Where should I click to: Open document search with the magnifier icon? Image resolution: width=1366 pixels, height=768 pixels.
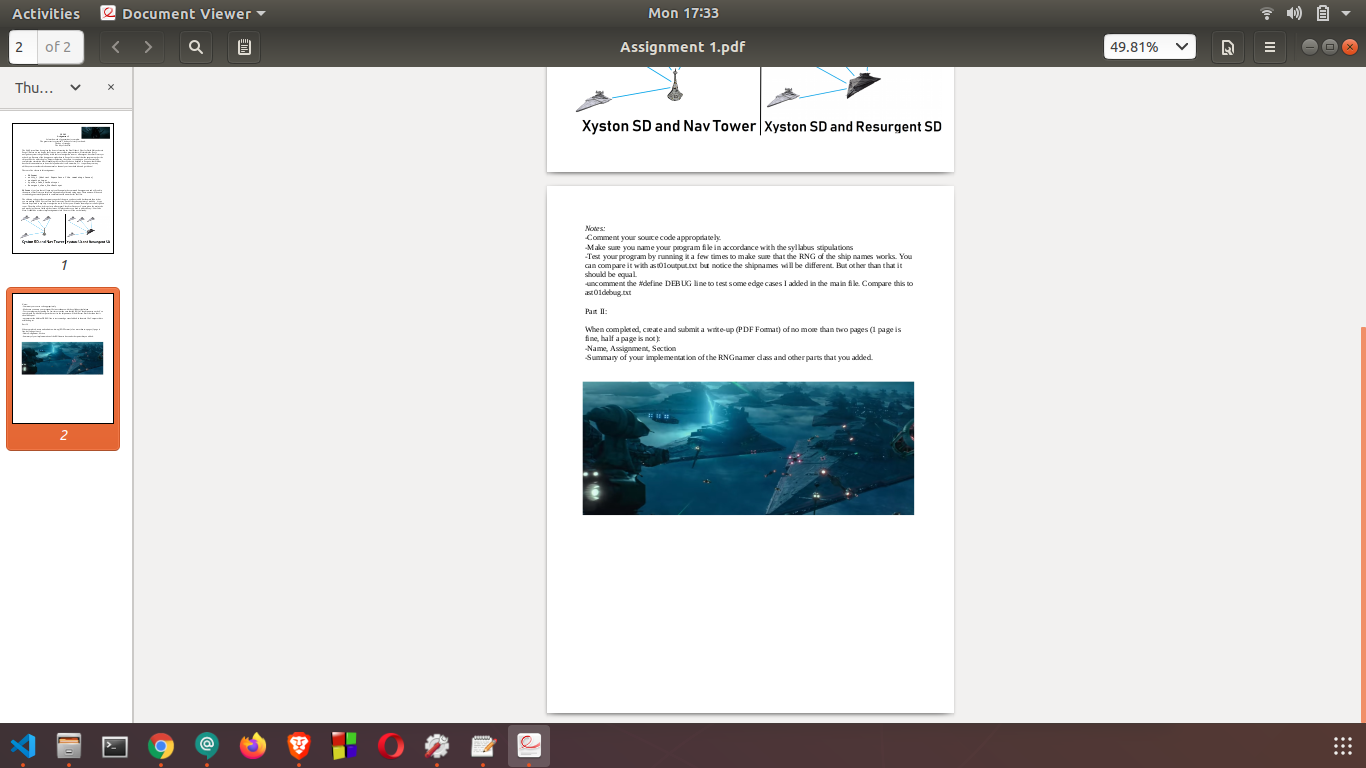point(195,46)
